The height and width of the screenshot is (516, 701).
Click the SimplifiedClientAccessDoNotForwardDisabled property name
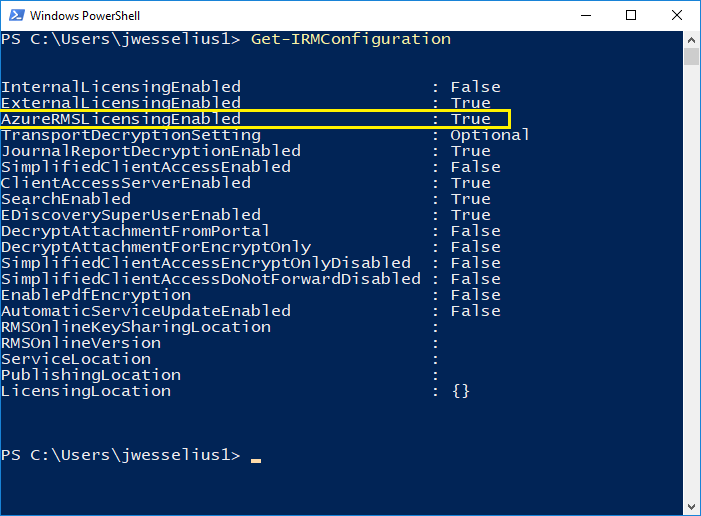coord(211,279)
